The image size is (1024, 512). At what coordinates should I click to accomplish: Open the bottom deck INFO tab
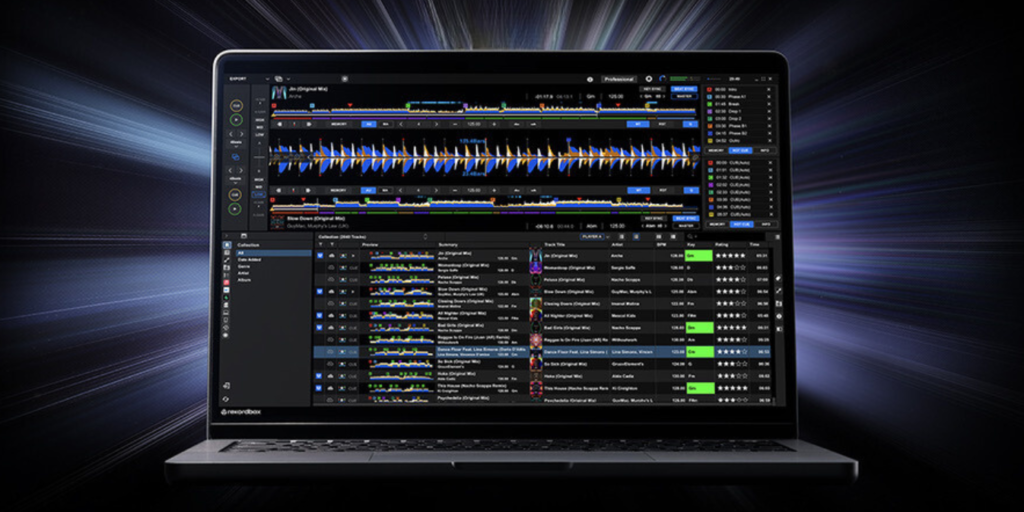(764, 224)
